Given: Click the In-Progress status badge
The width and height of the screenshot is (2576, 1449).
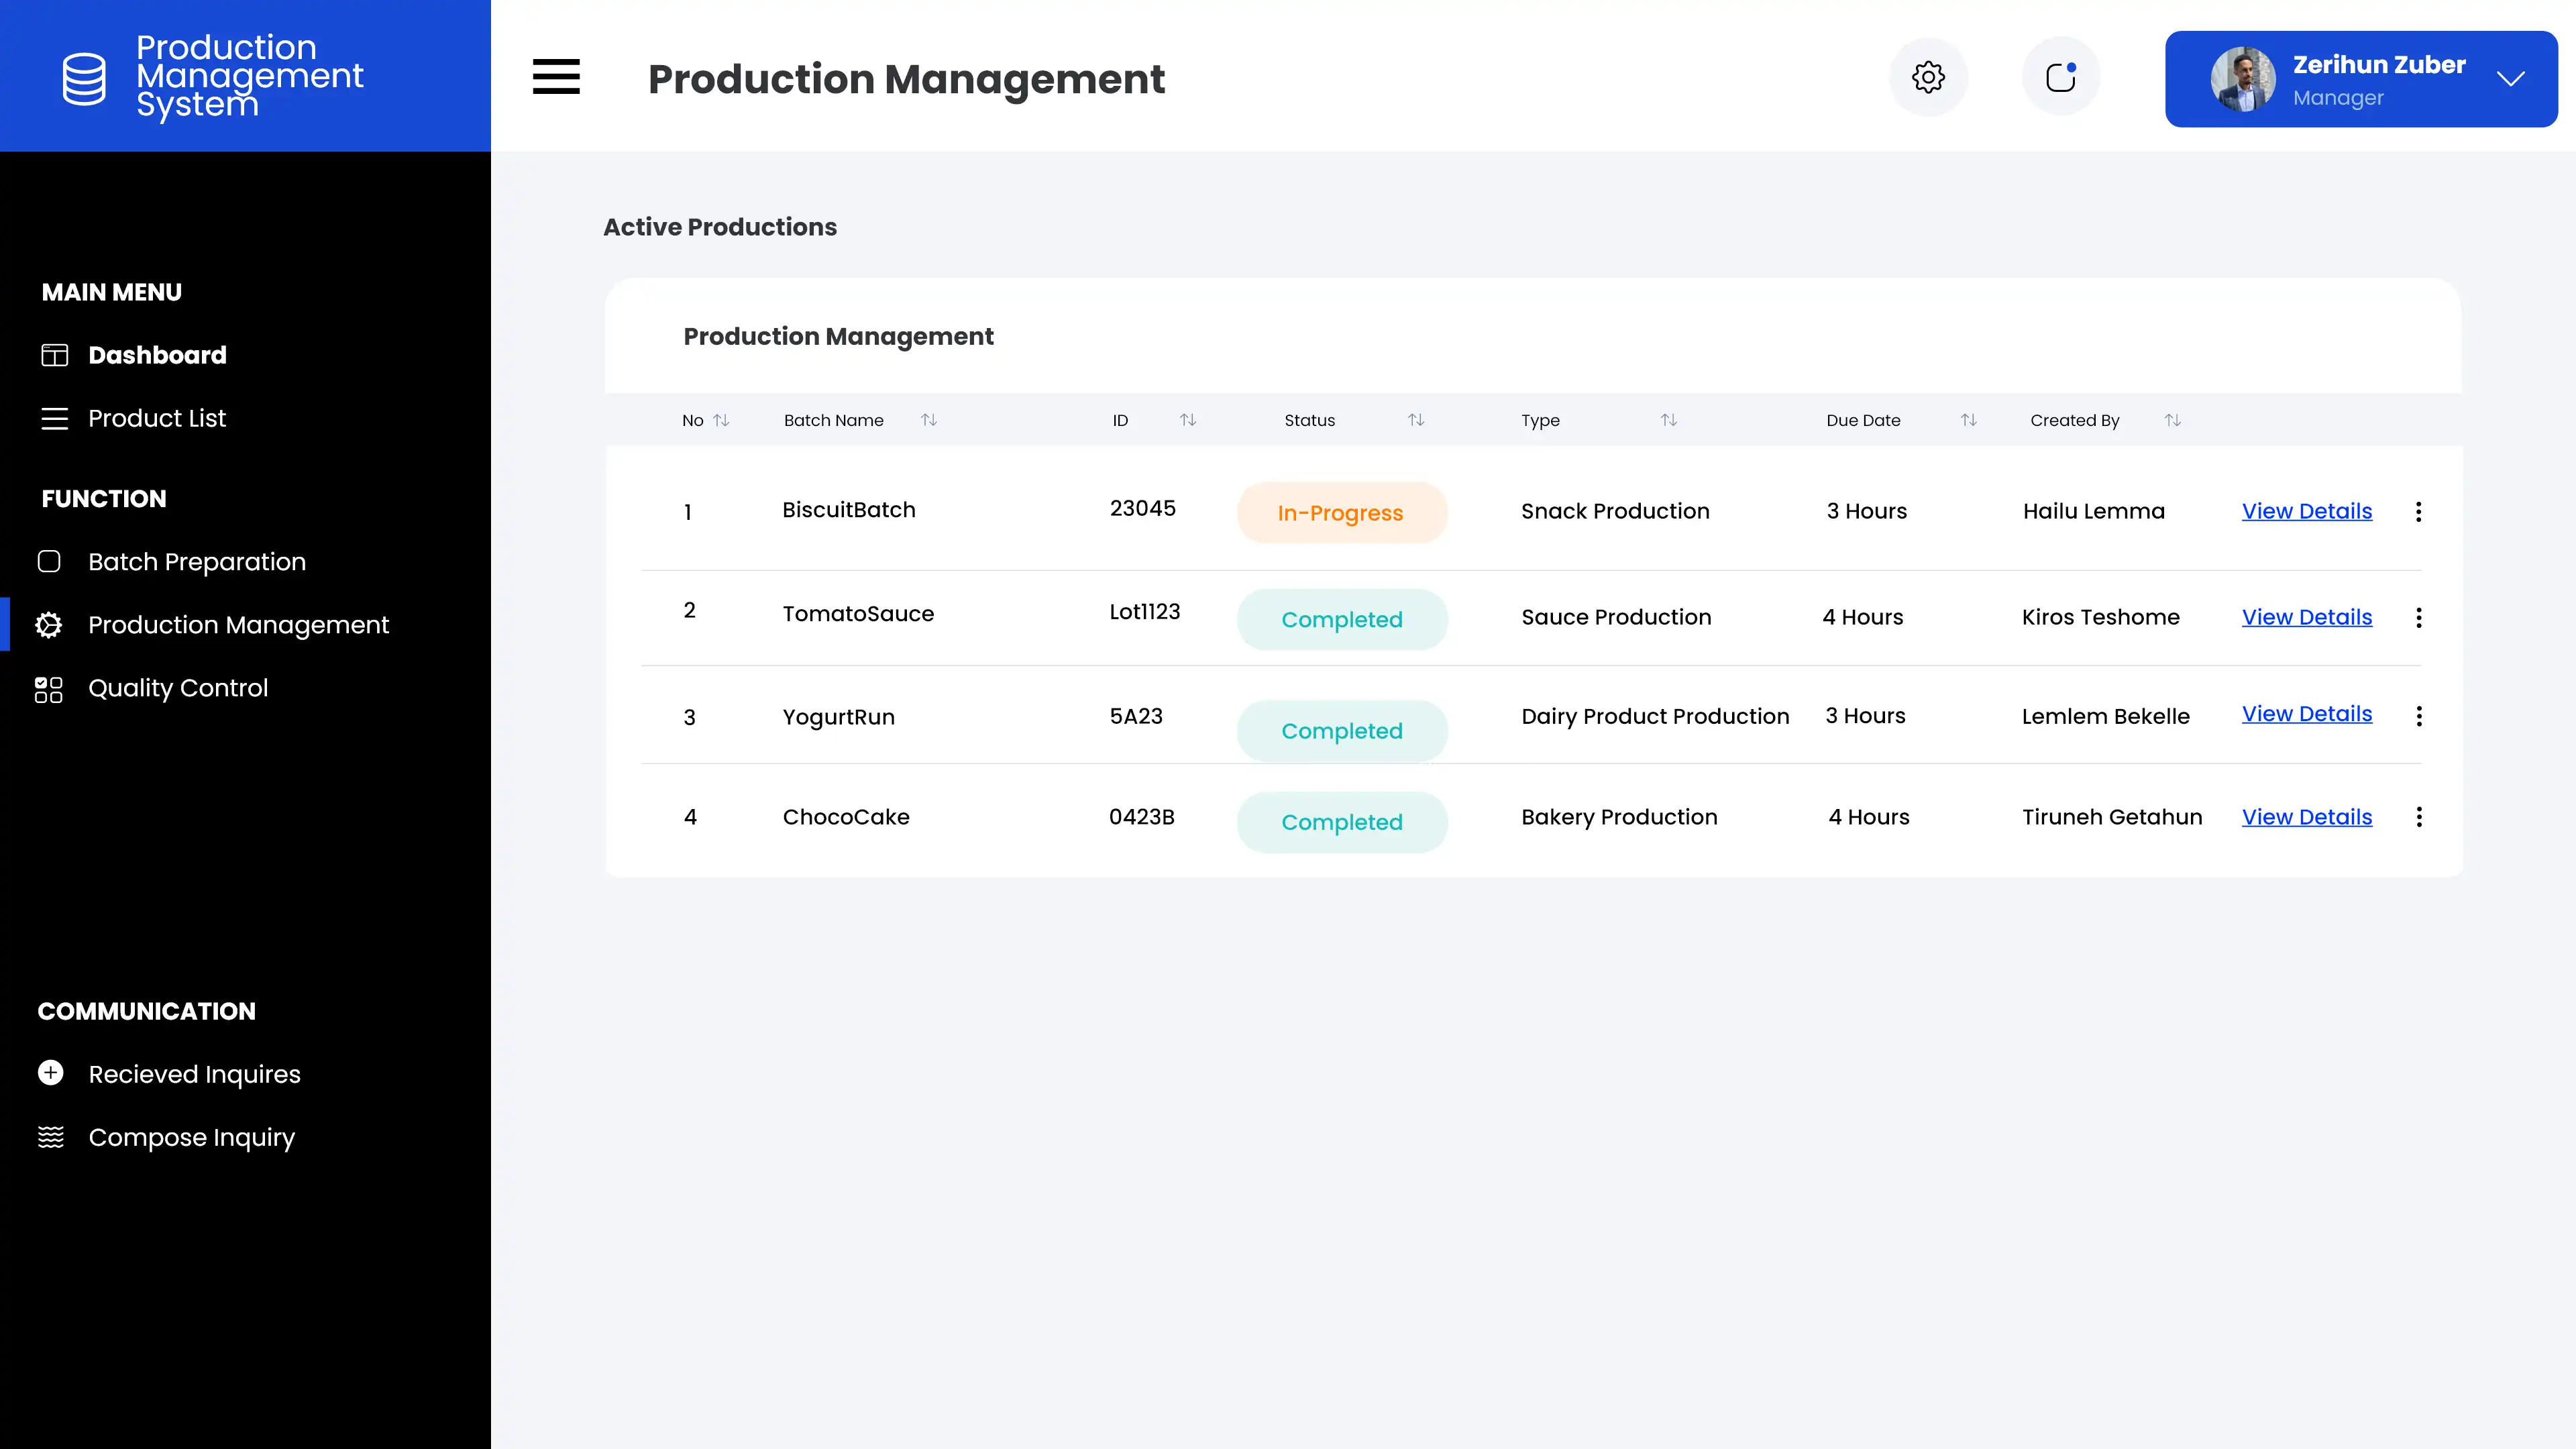Looking at the screenshot, I should point(1341,513).
